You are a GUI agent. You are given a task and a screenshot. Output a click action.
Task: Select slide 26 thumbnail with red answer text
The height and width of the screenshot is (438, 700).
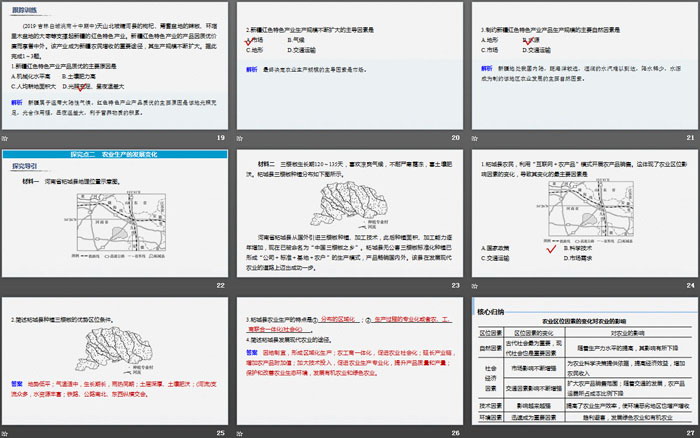click(350, 361)
